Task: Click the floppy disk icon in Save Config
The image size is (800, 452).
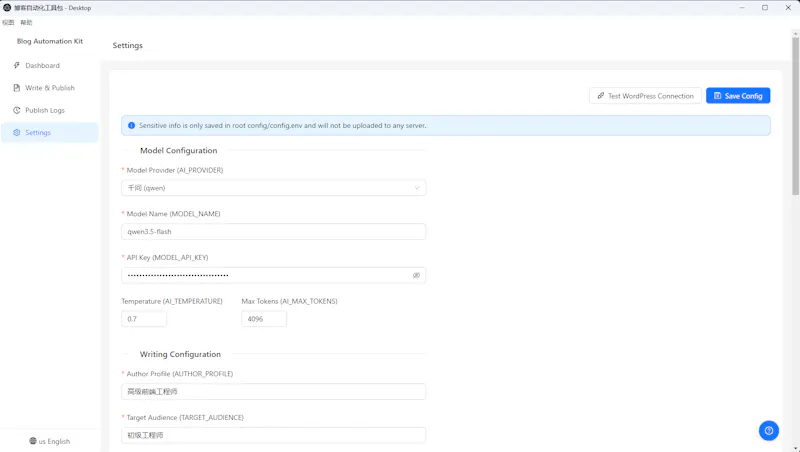Action: [x=717, y=96]
